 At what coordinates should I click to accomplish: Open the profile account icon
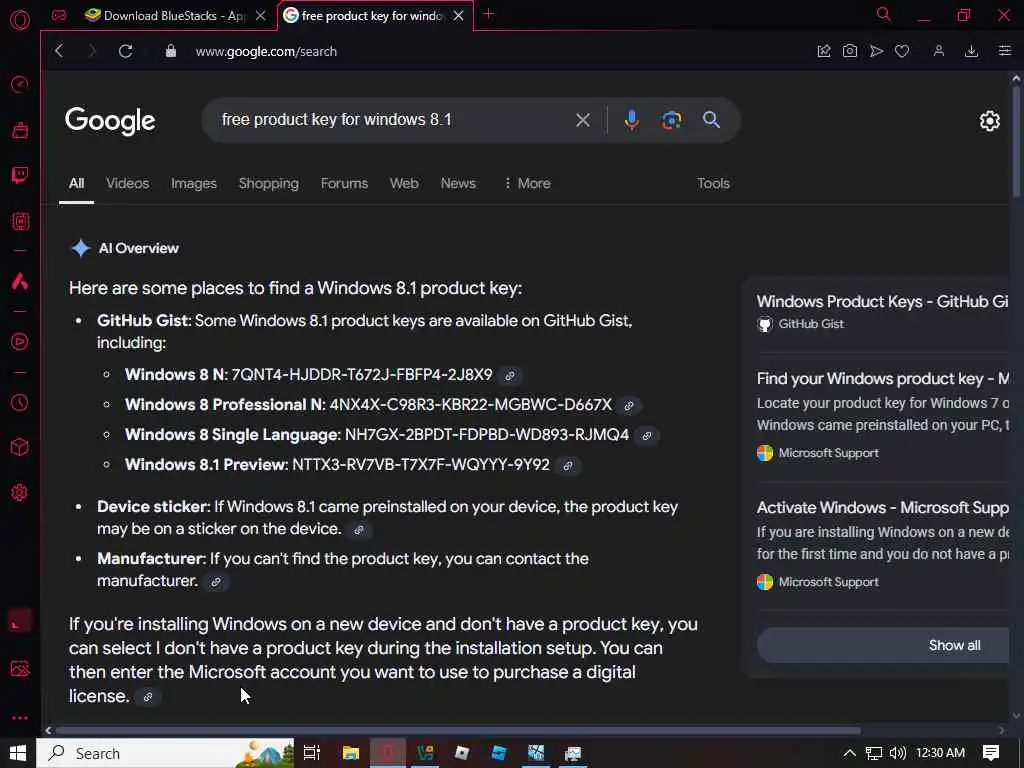938,51
